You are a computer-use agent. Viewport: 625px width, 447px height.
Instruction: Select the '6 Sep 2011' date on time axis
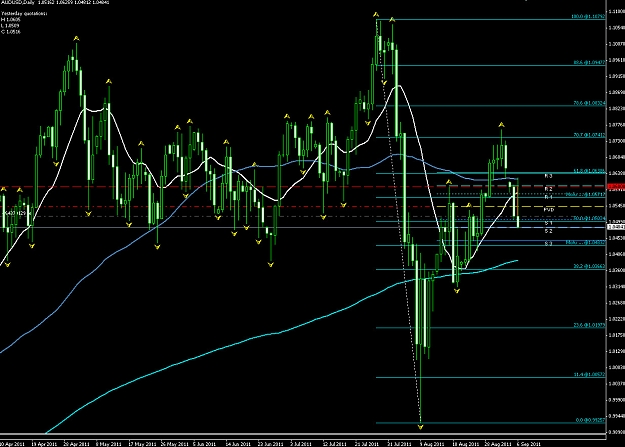tap(529, 444)
